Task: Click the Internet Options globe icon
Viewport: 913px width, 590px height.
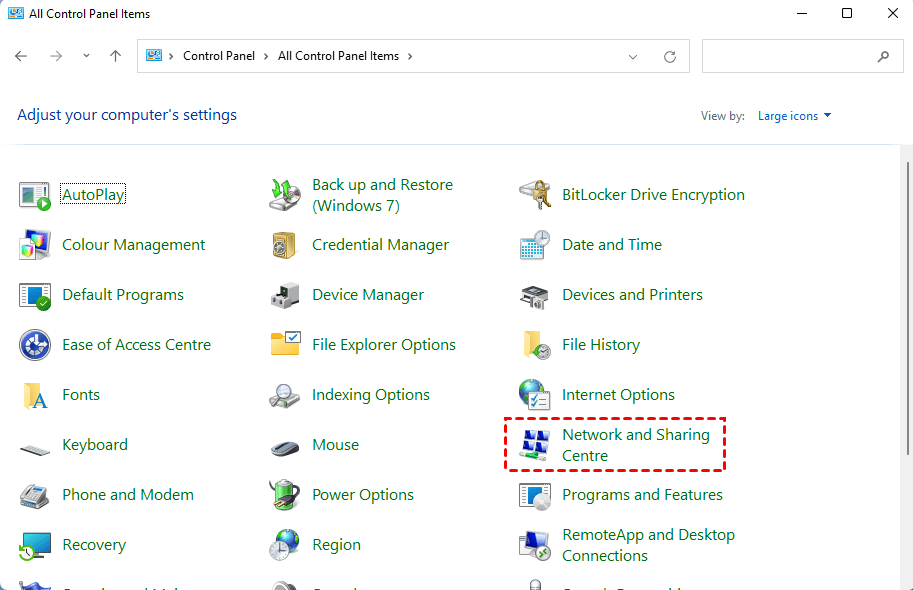Action: [x=535, y=394]
